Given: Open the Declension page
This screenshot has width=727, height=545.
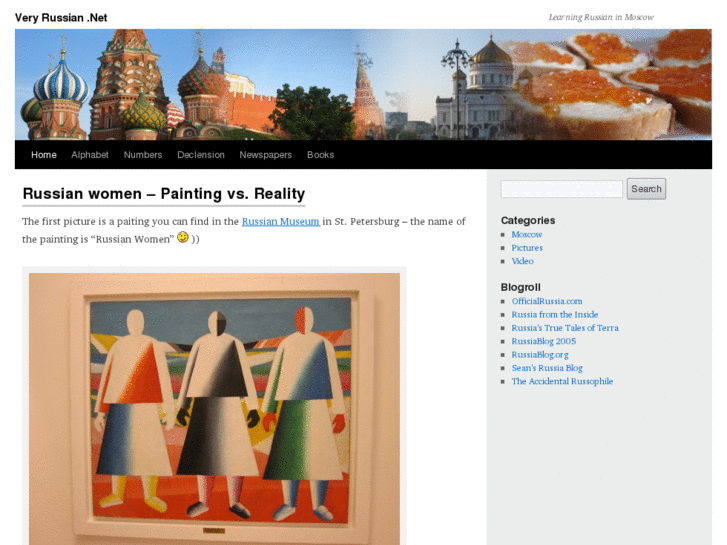Looking at the screenshot, I should coord(201,155).
